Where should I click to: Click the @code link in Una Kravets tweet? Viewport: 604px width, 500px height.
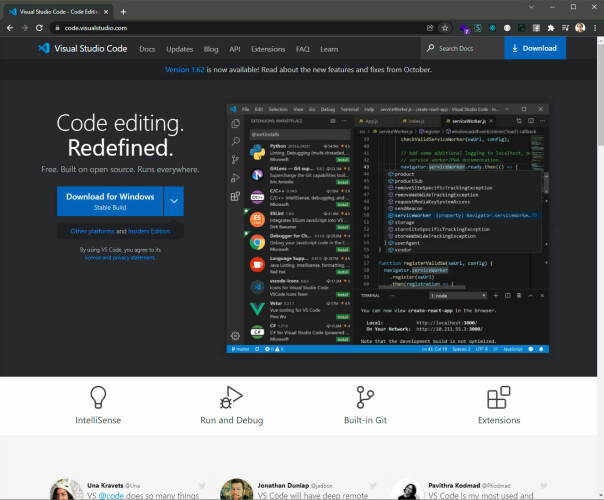tap(111, 495)
